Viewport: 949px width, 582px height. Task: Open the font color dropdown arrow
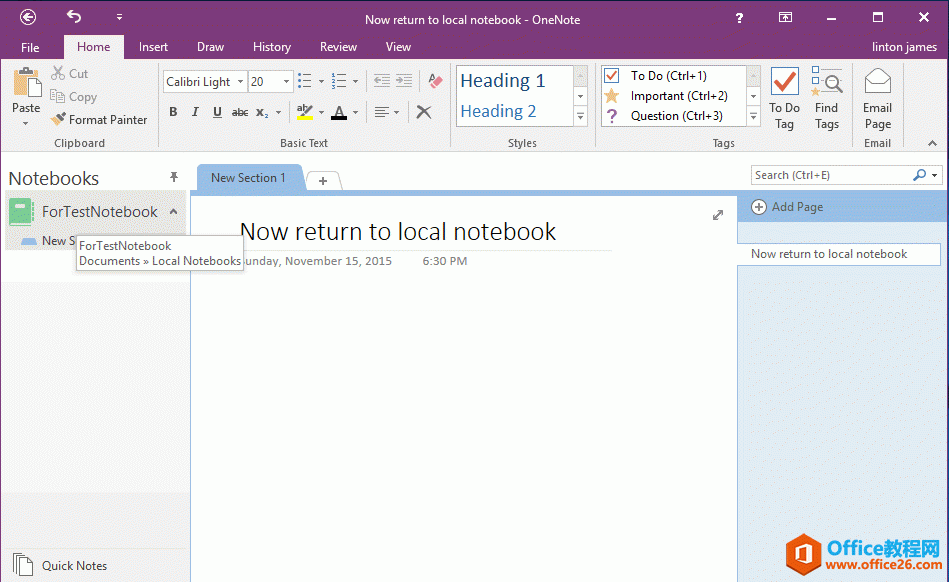354,112
